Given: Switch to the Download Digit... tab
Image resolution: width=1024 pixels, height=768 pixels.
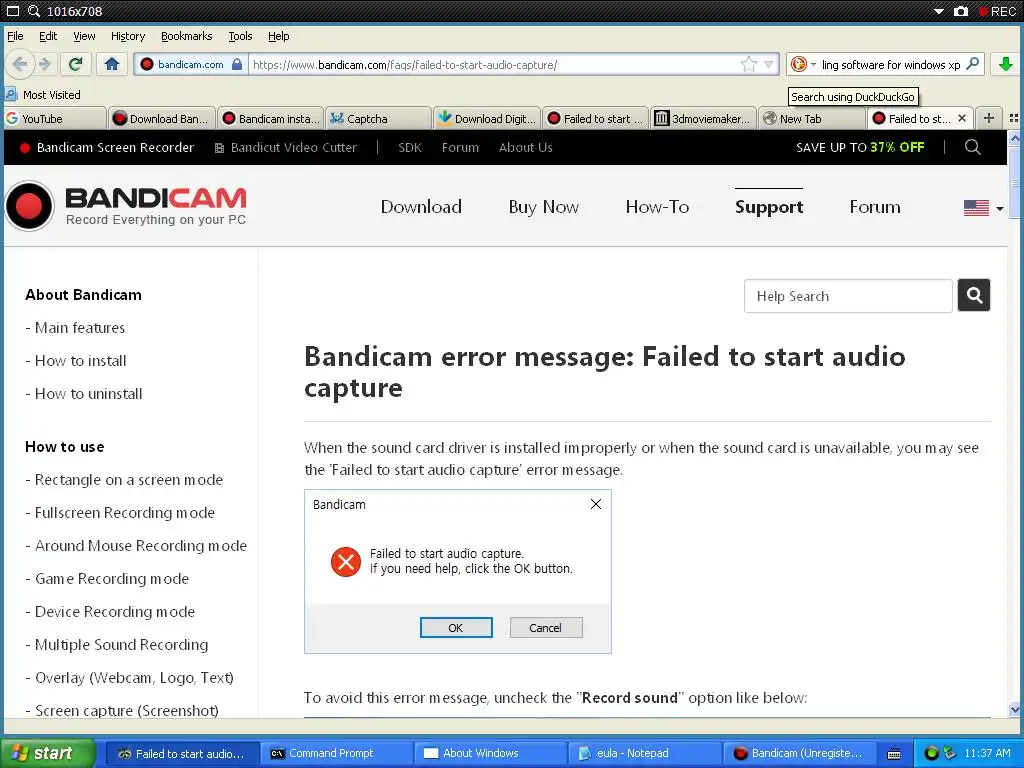Looking at the screenshot, I should 487,118.
